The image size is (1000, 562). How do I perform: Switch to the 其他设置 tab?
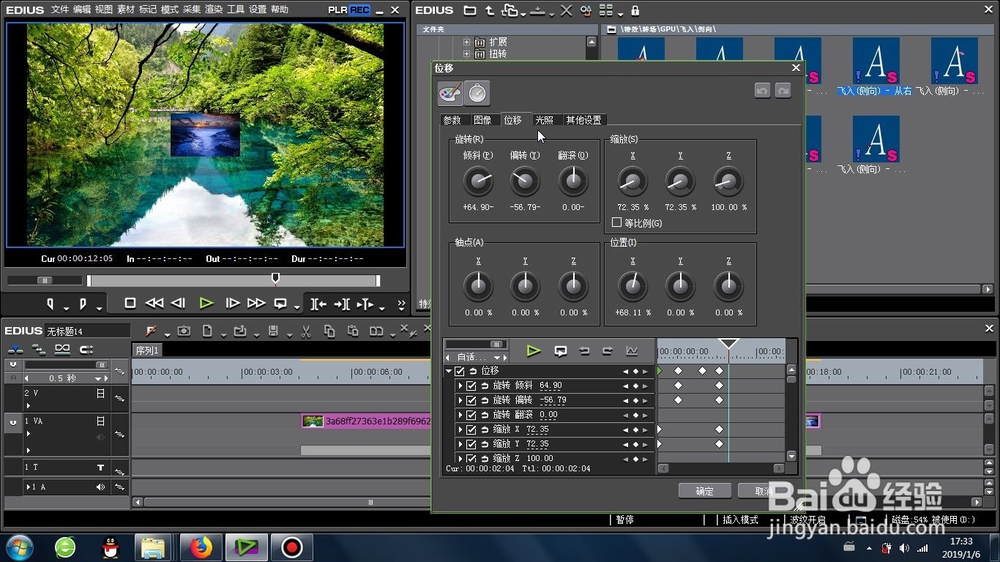(584, 120)
